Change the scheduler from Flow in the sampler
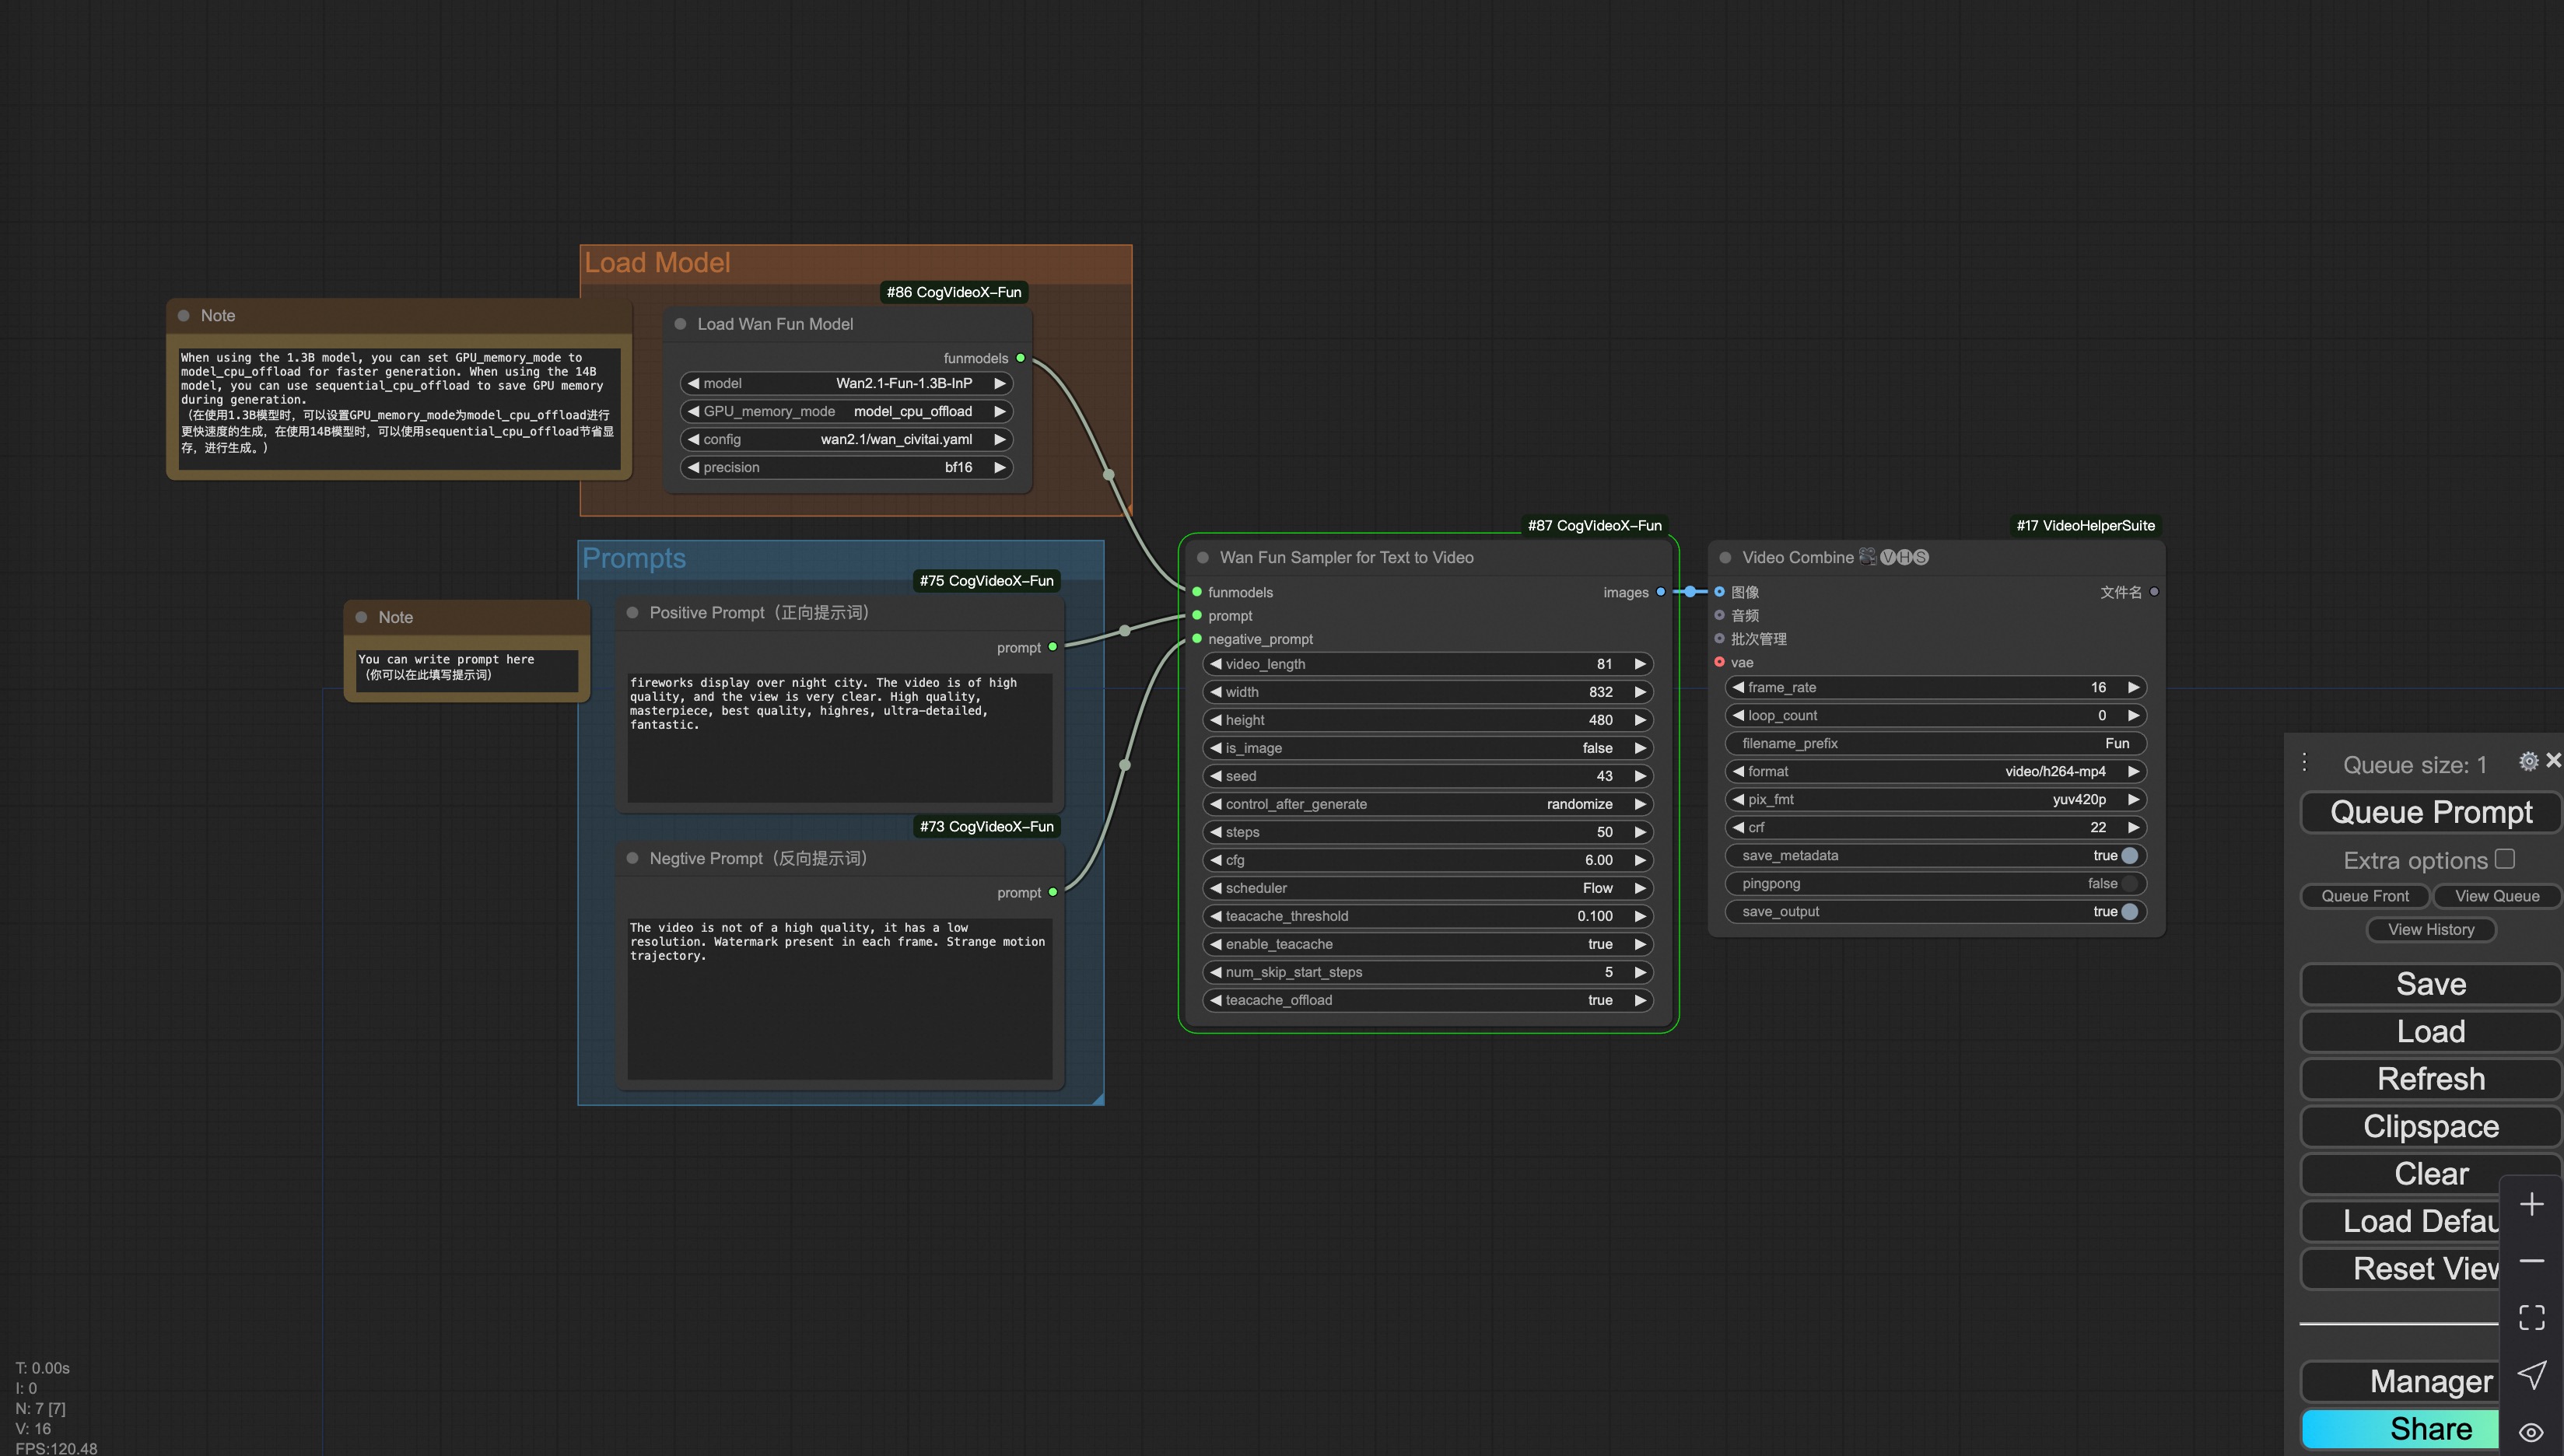Image resolution: width=2564 pixels, height=1456 pixels. point(1428,888)
